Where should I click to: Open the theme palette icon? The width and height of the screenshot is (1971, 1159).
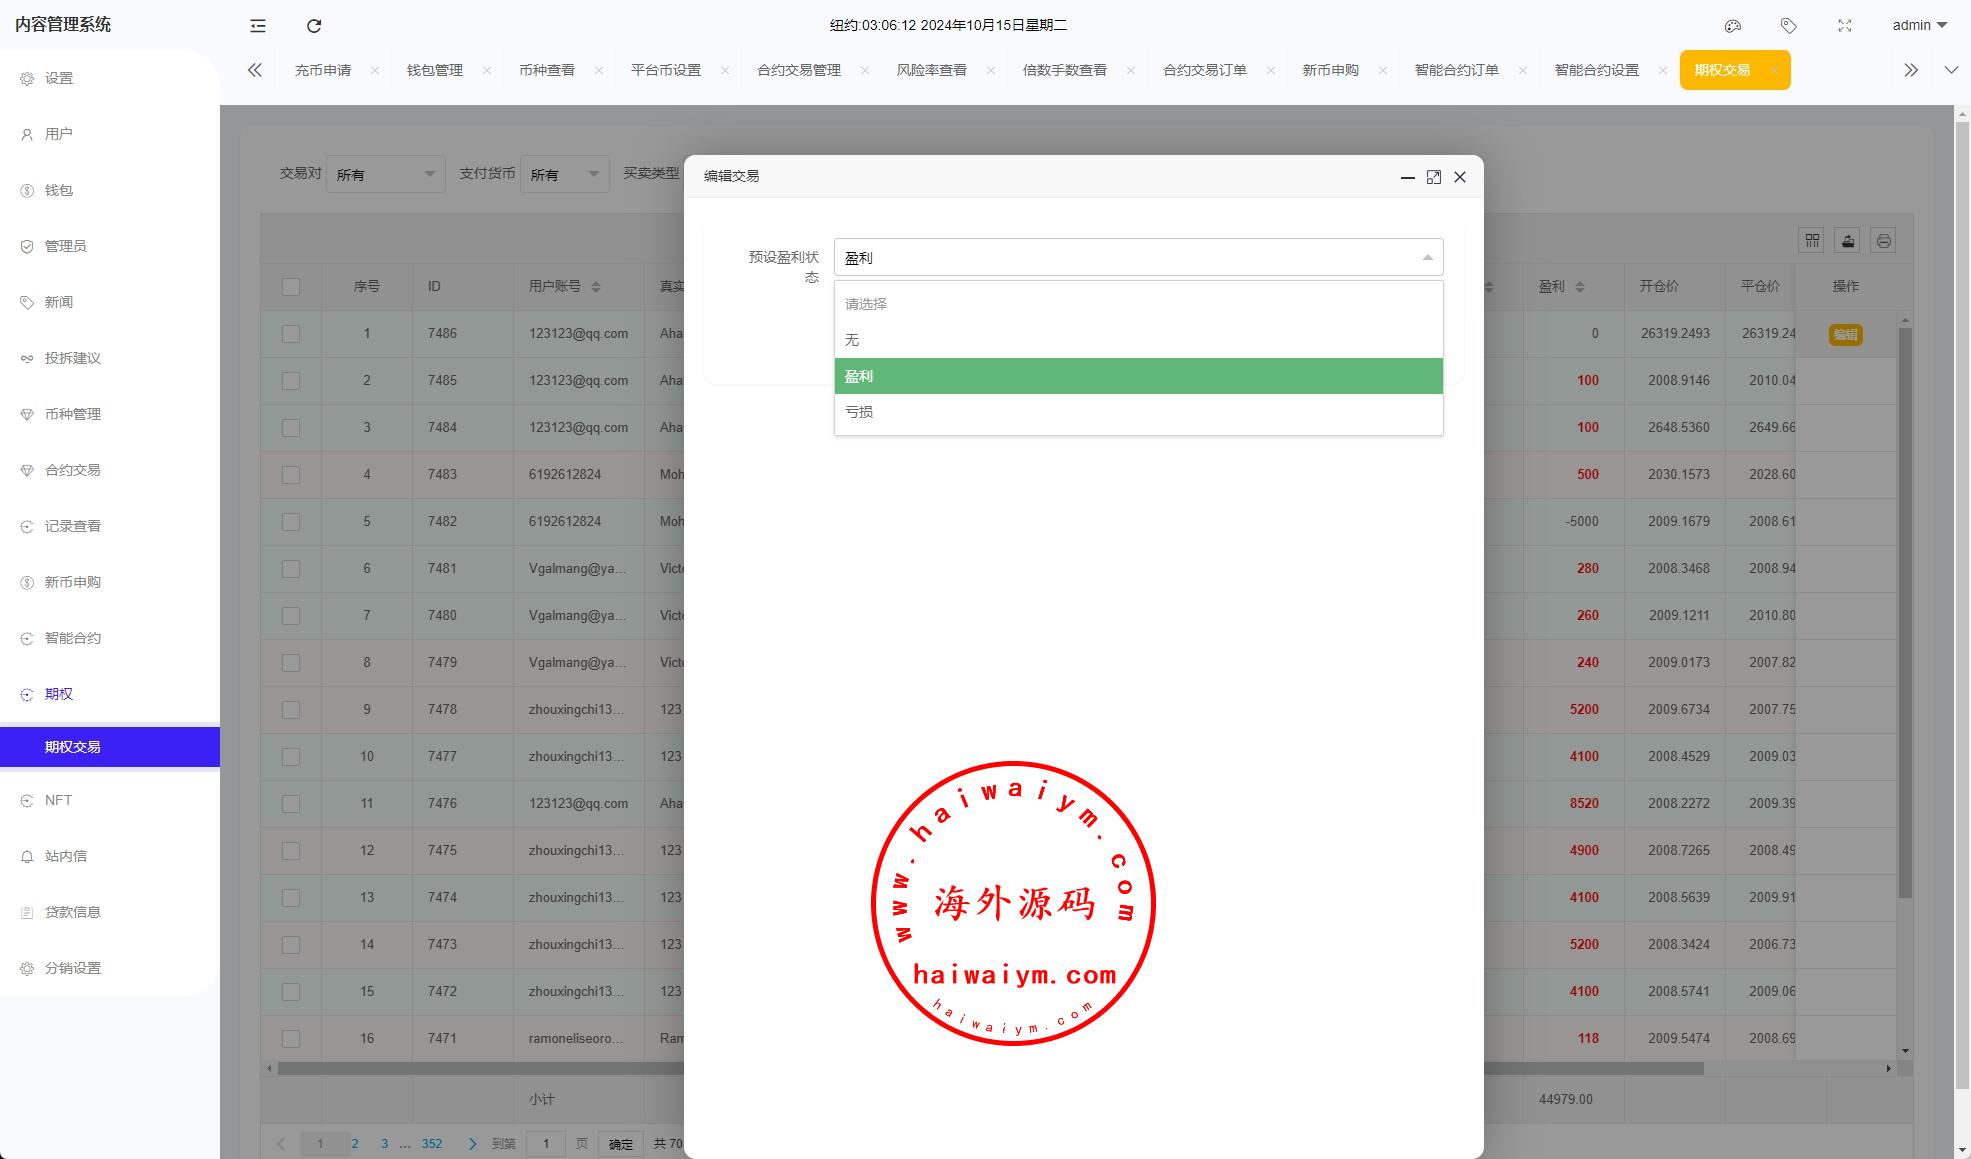(x=1733, y=26)
